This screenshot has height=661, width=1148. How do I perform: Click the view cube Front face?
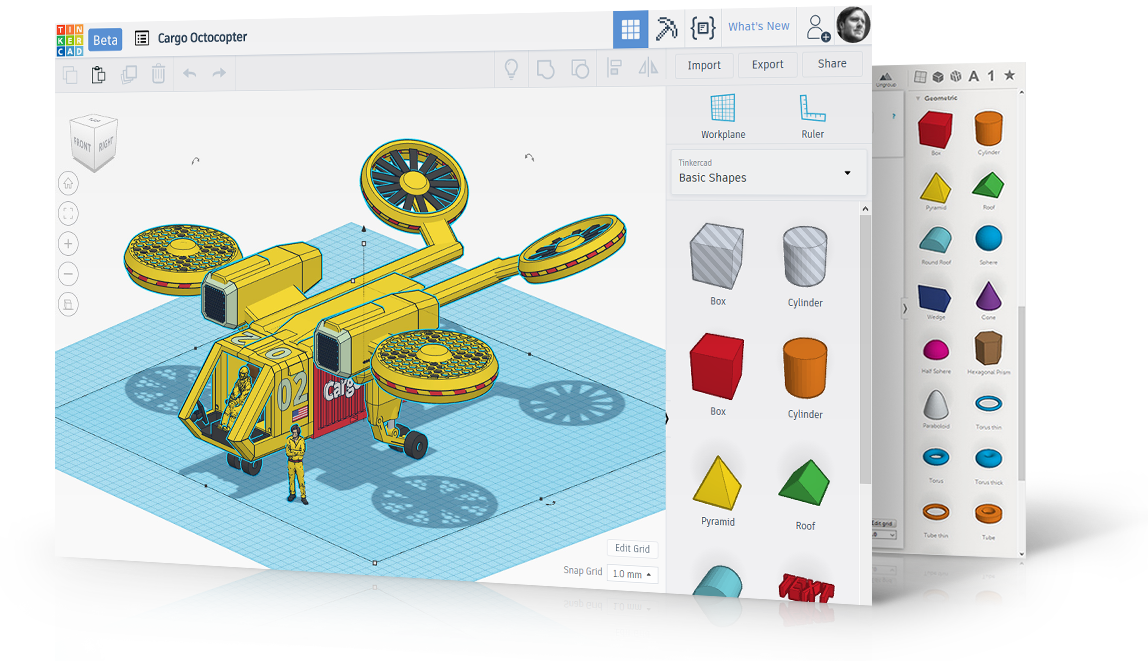(82, 145)
